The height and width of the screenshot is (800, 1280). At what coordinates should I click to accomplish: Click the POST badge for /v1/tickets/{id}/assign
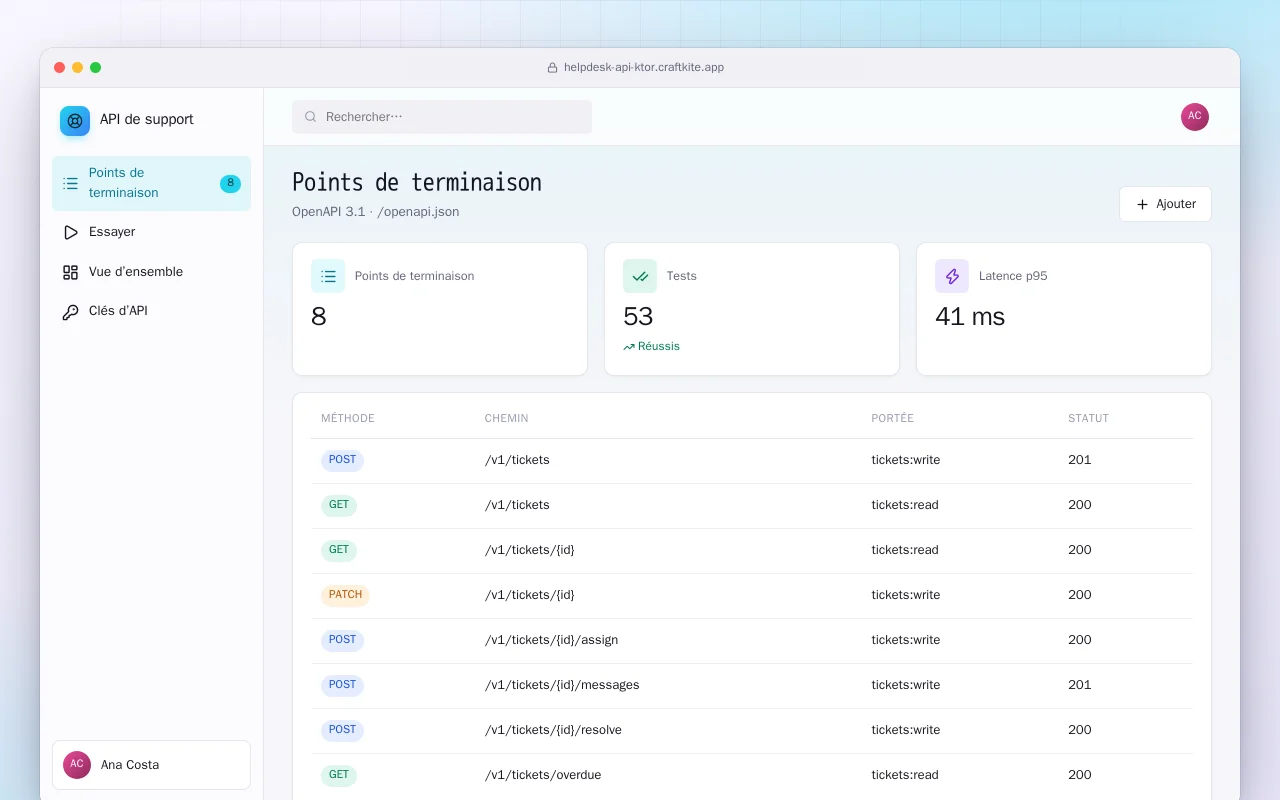point(342,640)
